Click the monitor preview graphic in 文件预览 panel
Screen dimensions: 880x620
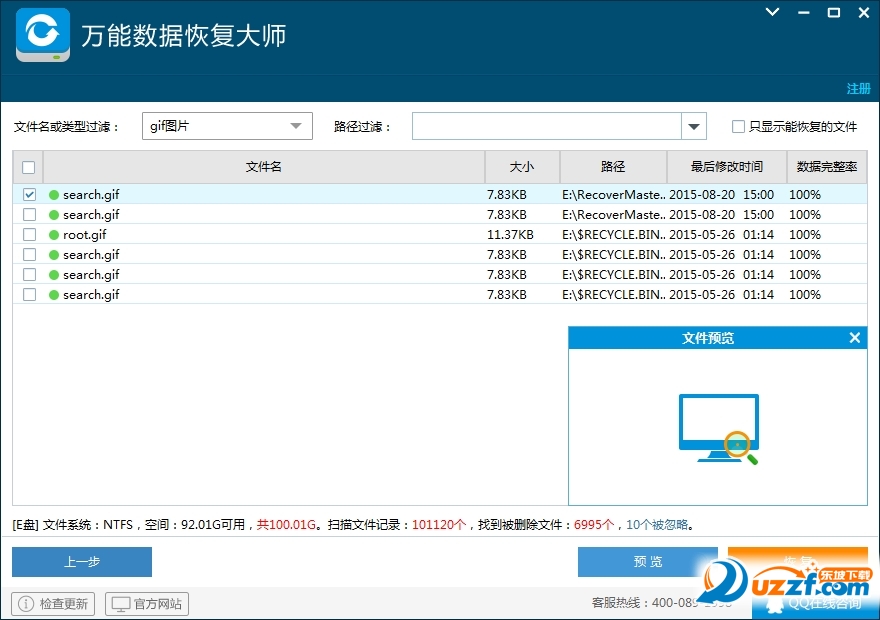tap(717, 430)
